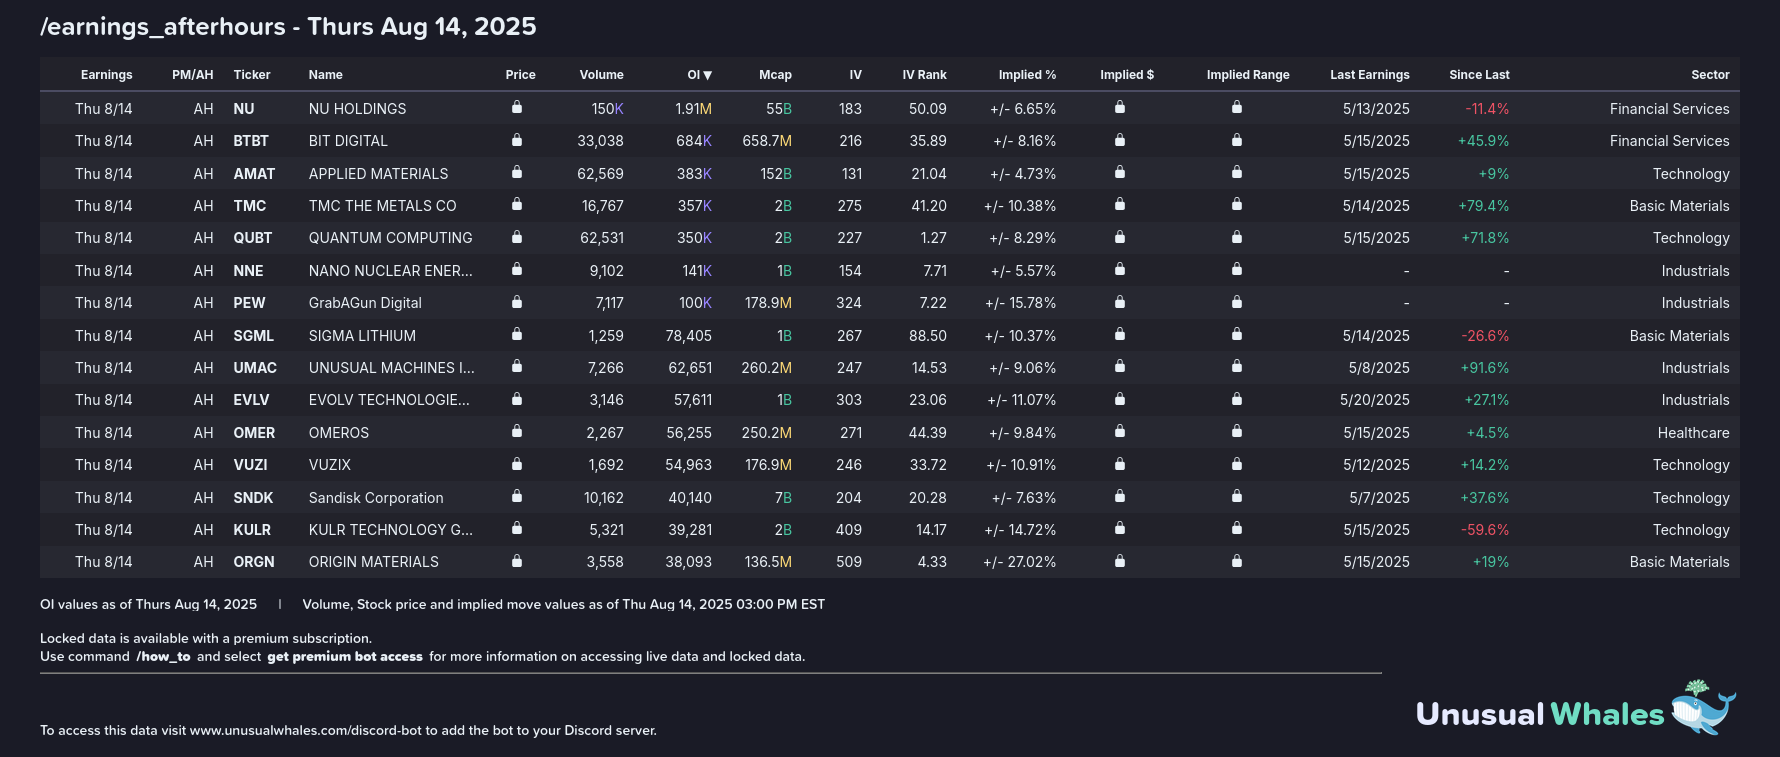Click the 509 IV value for ORGN
Image resolution: width=1780 pixels, height=757 pixels.
[849, 562]
